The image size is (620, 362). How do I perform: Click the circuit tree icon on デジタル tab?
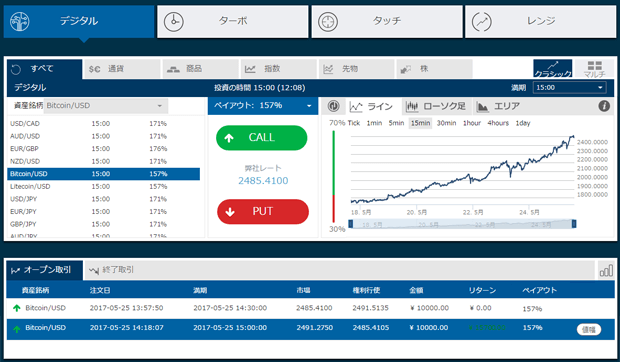20,21
